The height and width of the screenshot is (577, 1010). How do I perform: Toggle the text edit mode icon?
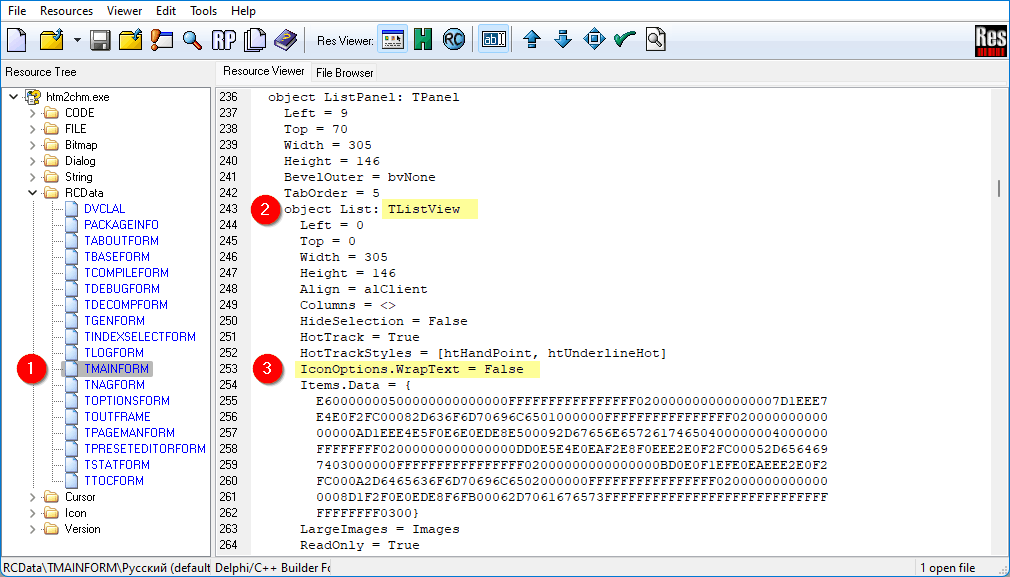494,40
